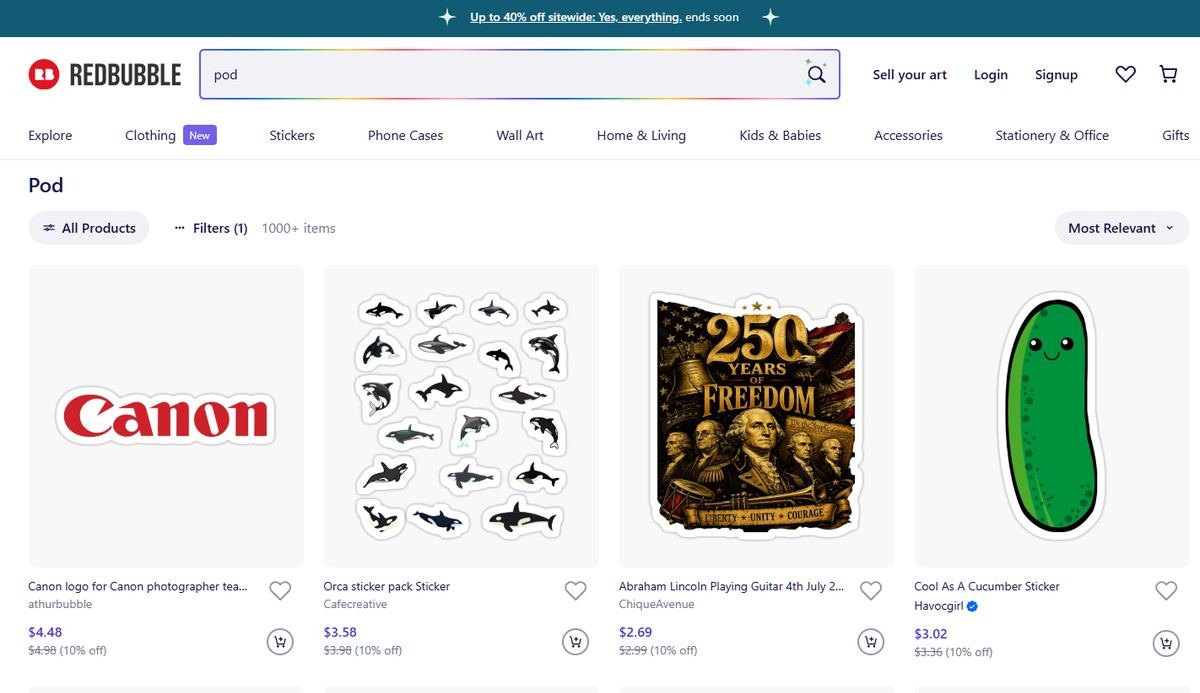The height and width of the screenshot is (693, 1200).
Task: Open the Stickers menu
Action: 292,135
